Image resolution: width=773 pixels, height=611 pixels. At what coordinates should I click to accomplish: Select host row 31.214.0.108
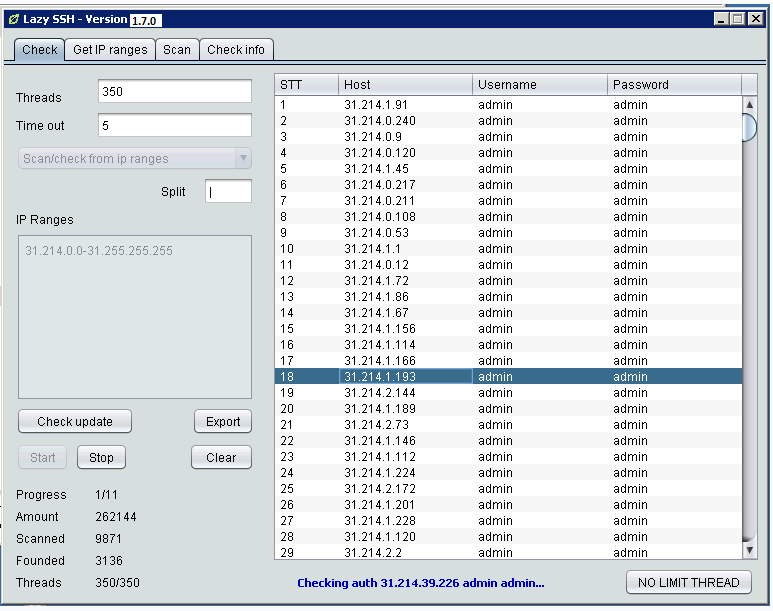pyautogui.click(x=508, y=216)
